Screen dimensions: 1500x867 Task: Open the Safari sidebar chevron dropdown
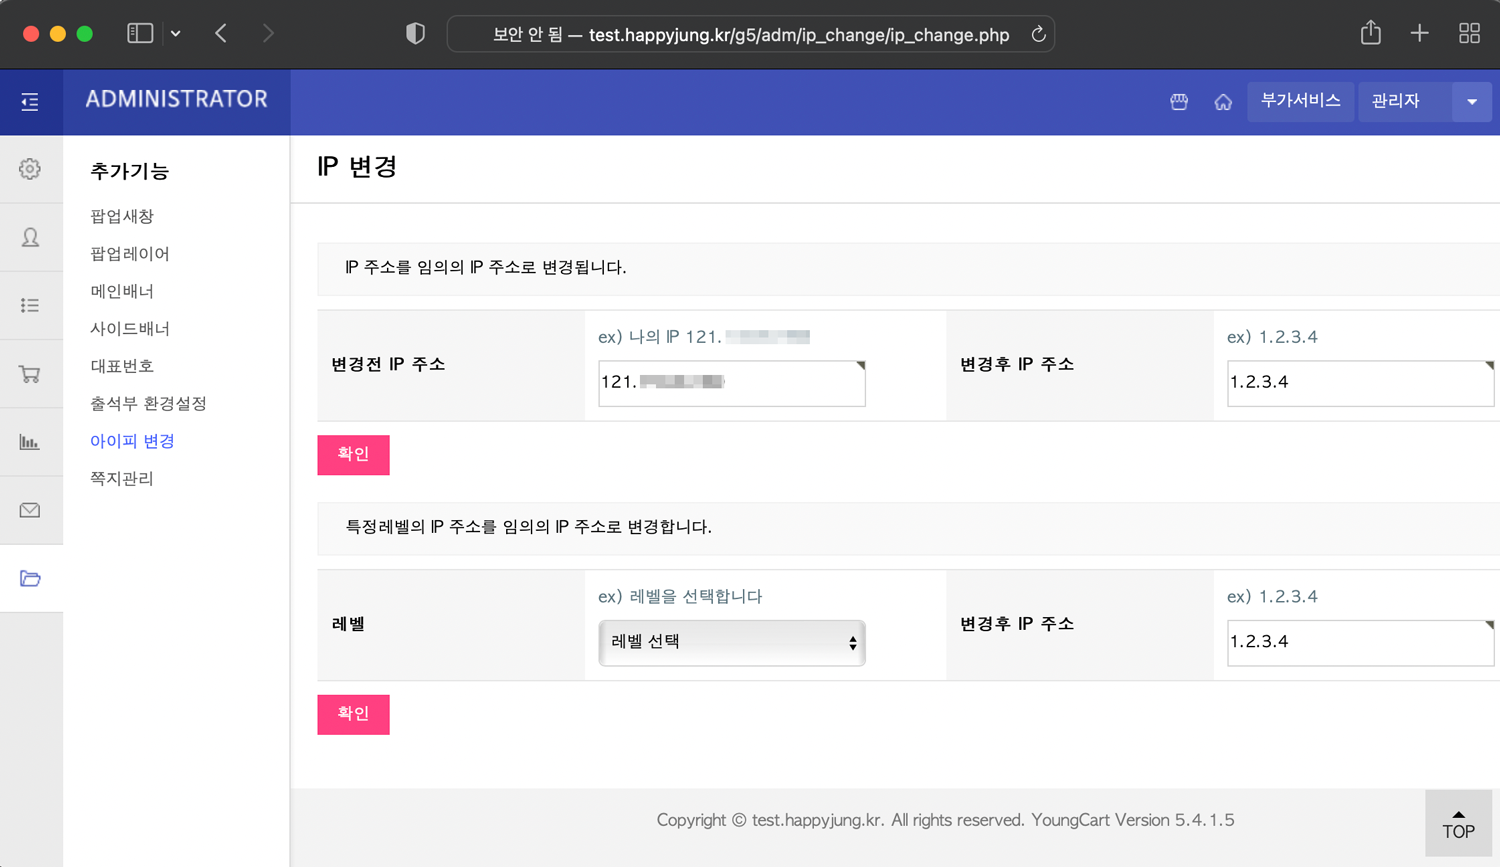[x=176, y=32]
